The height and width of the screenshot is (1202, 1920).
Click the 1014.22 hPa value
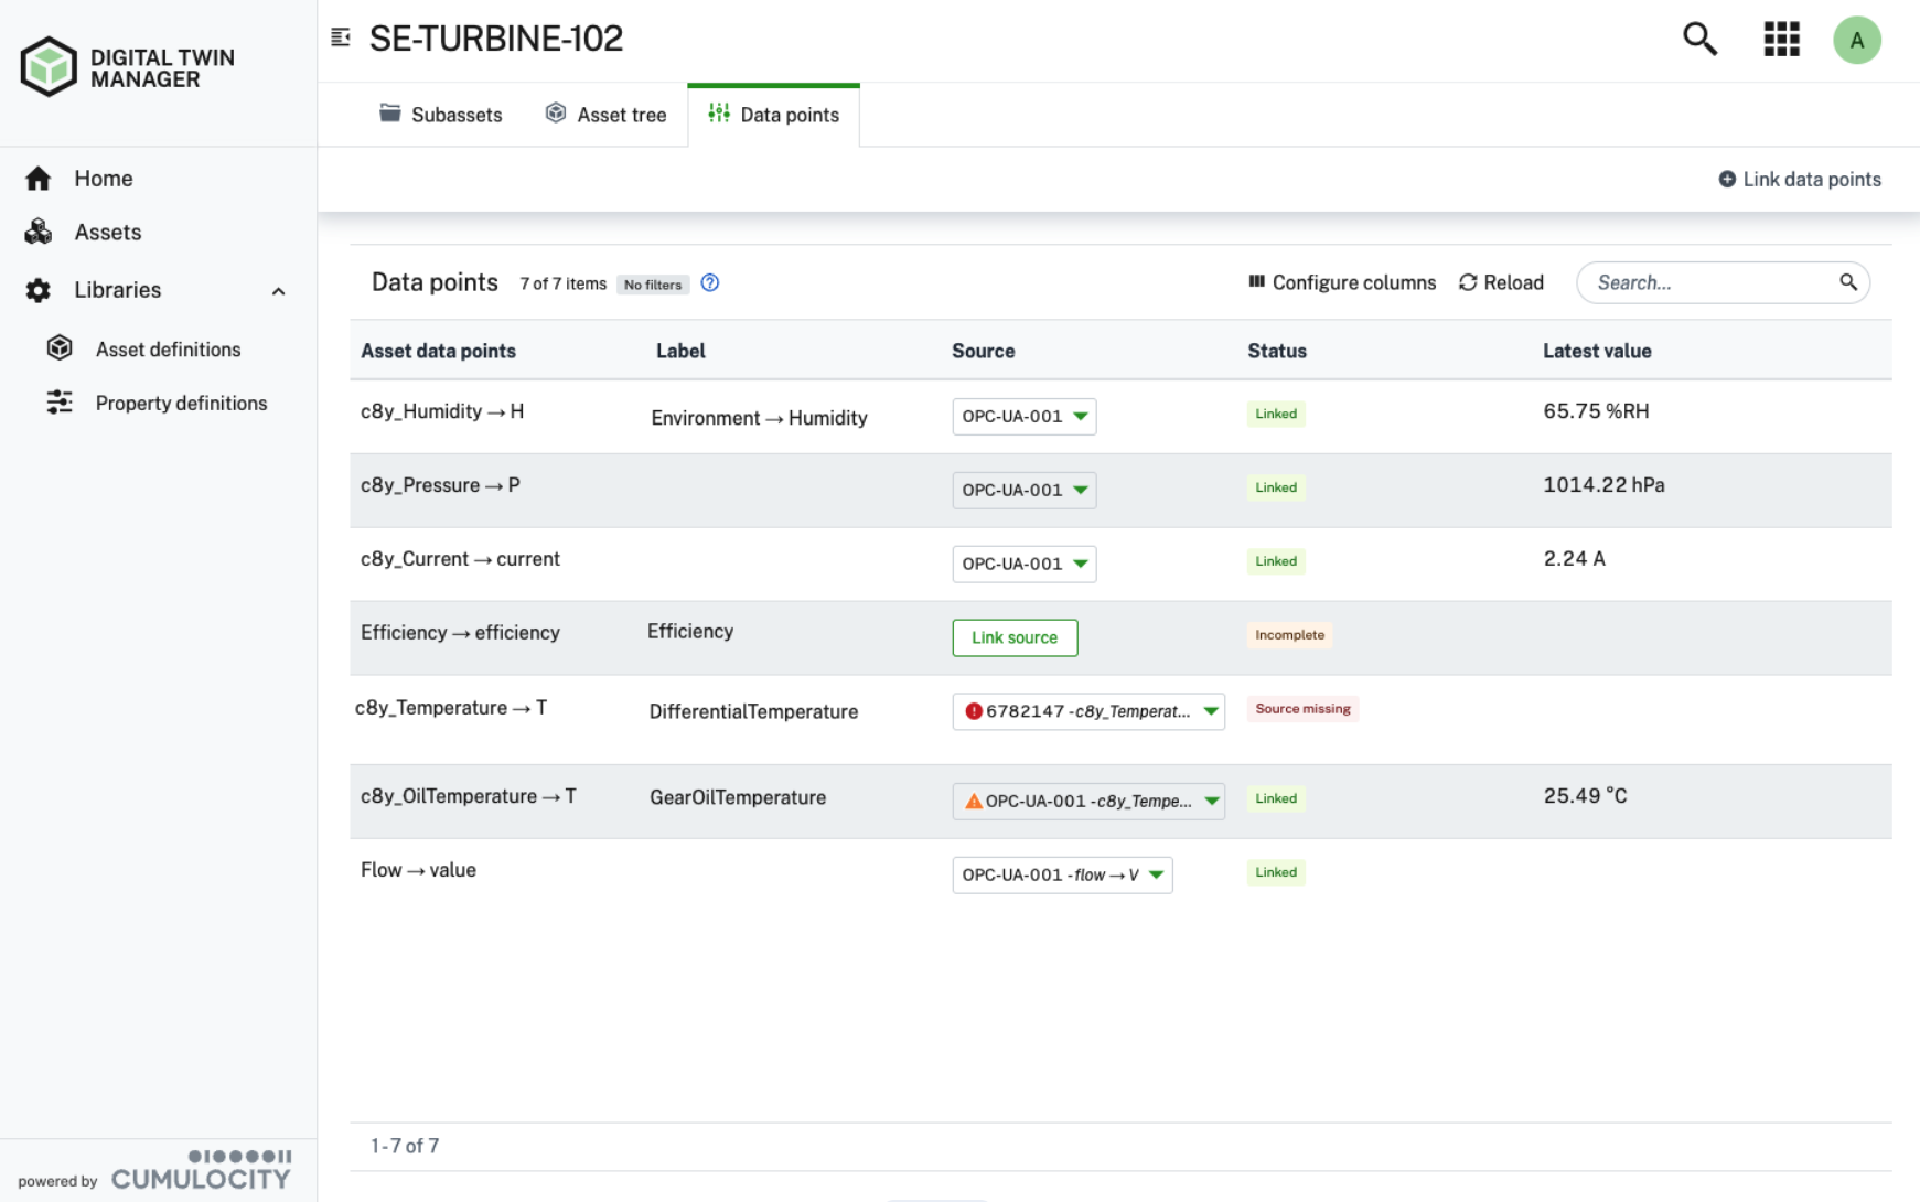click(1603, 485)
